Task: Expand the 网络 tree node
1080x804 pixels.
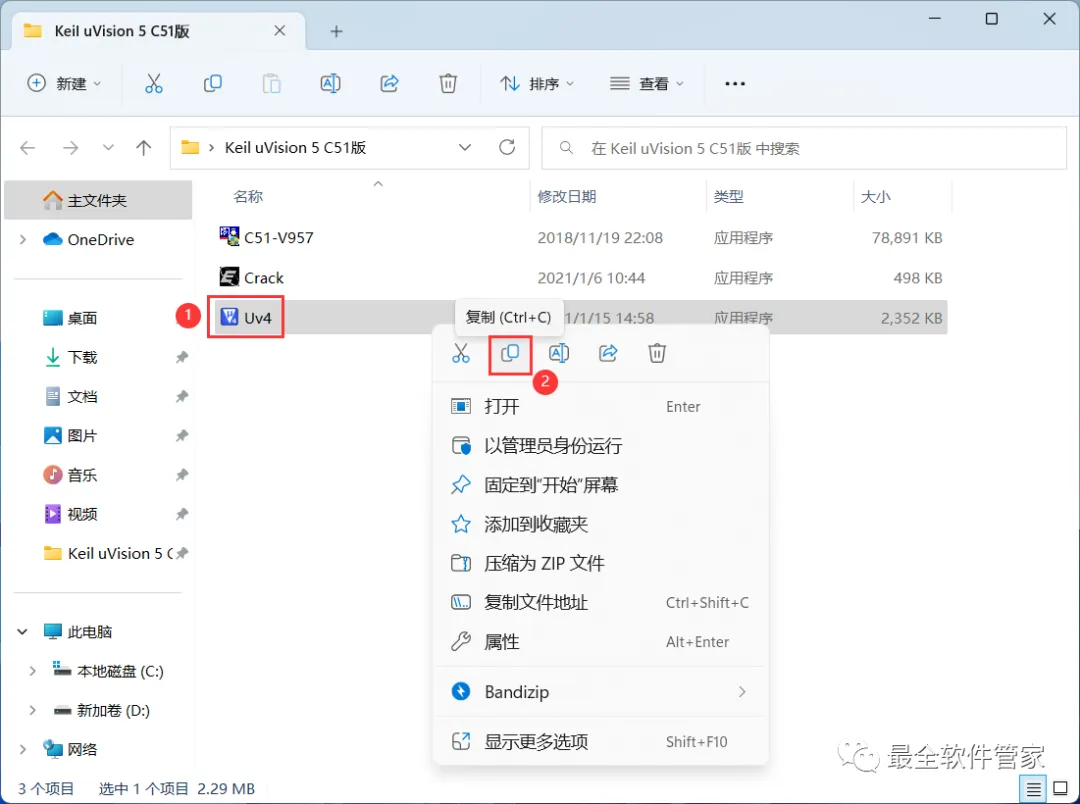Action: coord(23,750)
